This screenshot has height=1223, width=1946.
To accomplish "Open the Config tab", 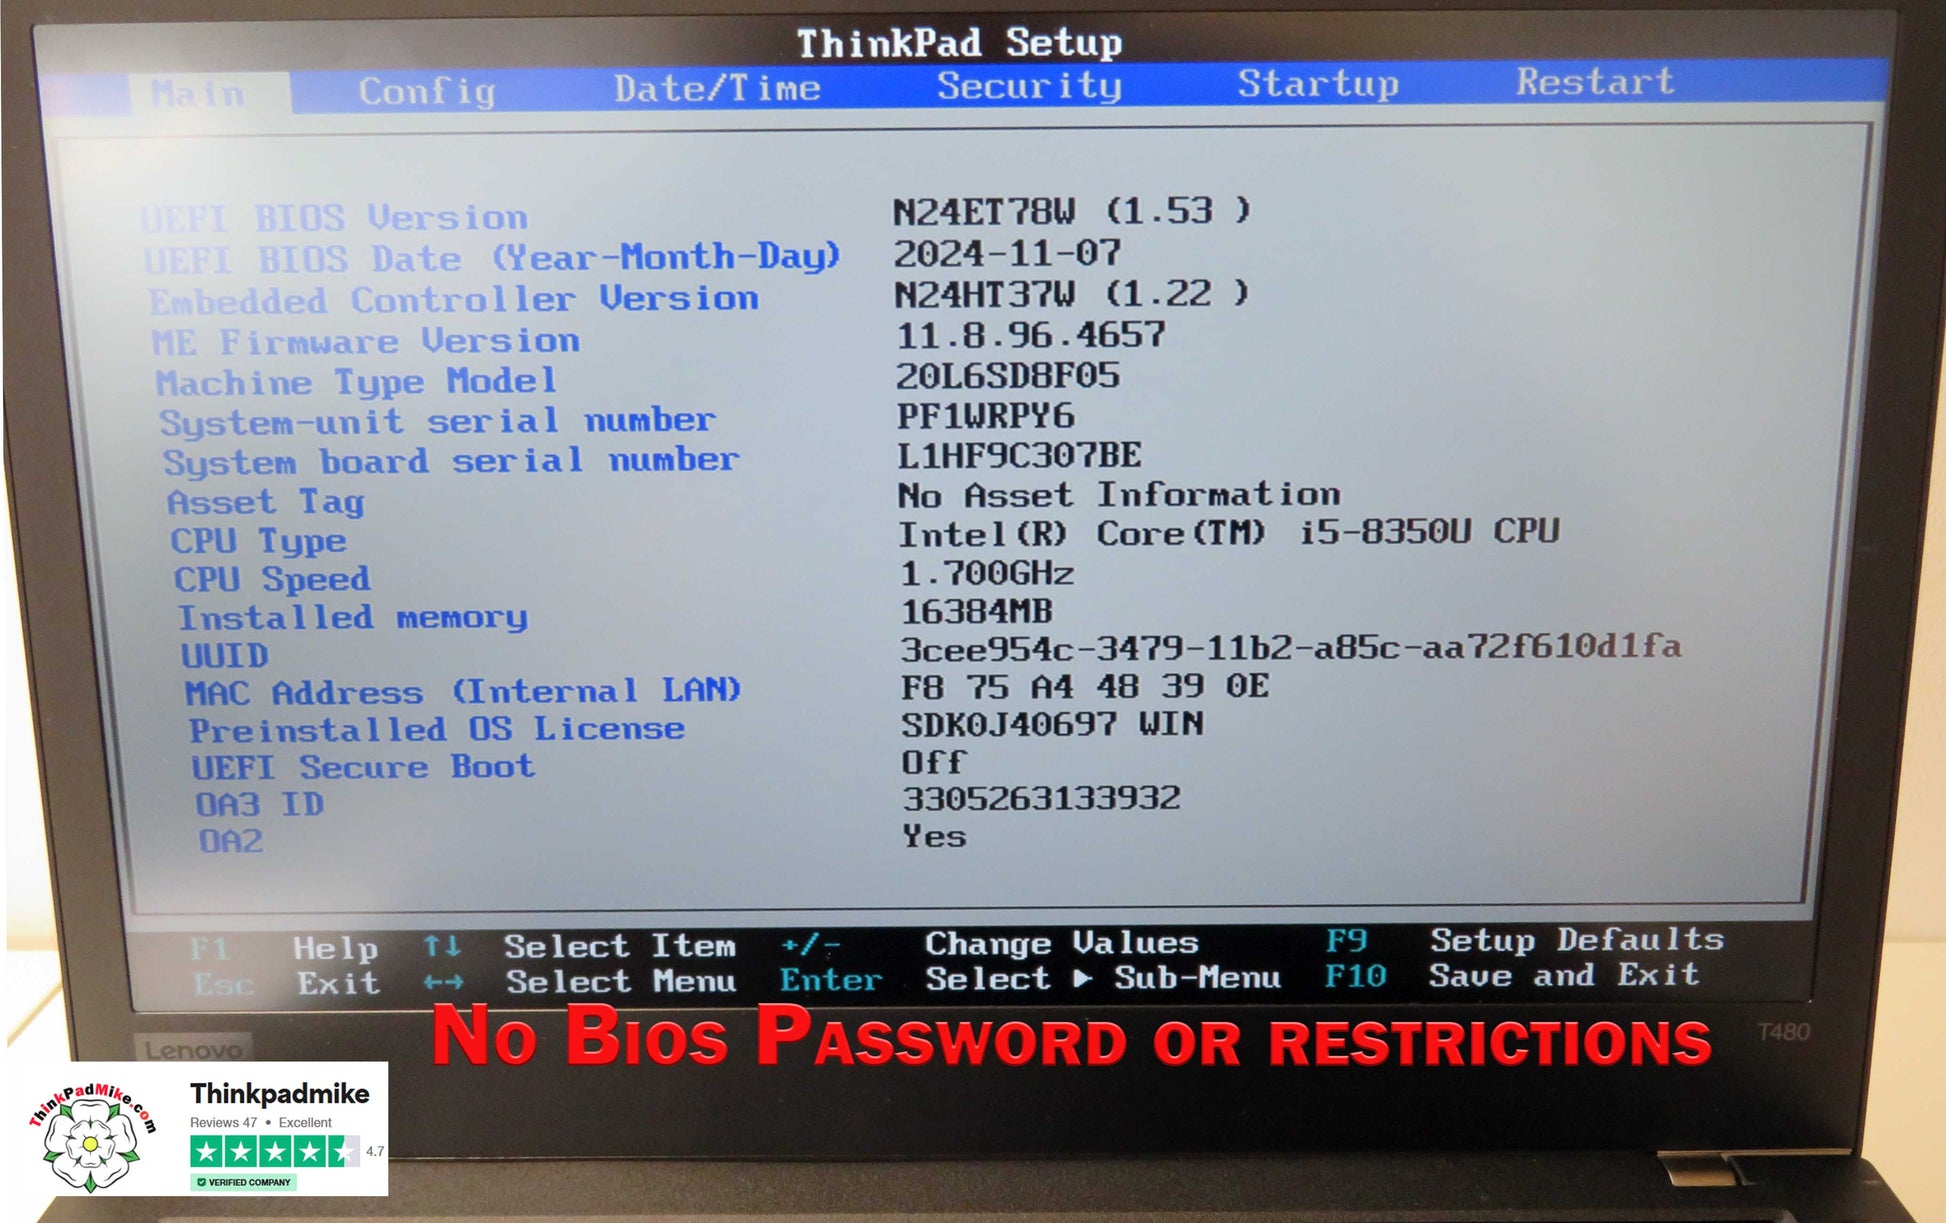I will [427, 92].
